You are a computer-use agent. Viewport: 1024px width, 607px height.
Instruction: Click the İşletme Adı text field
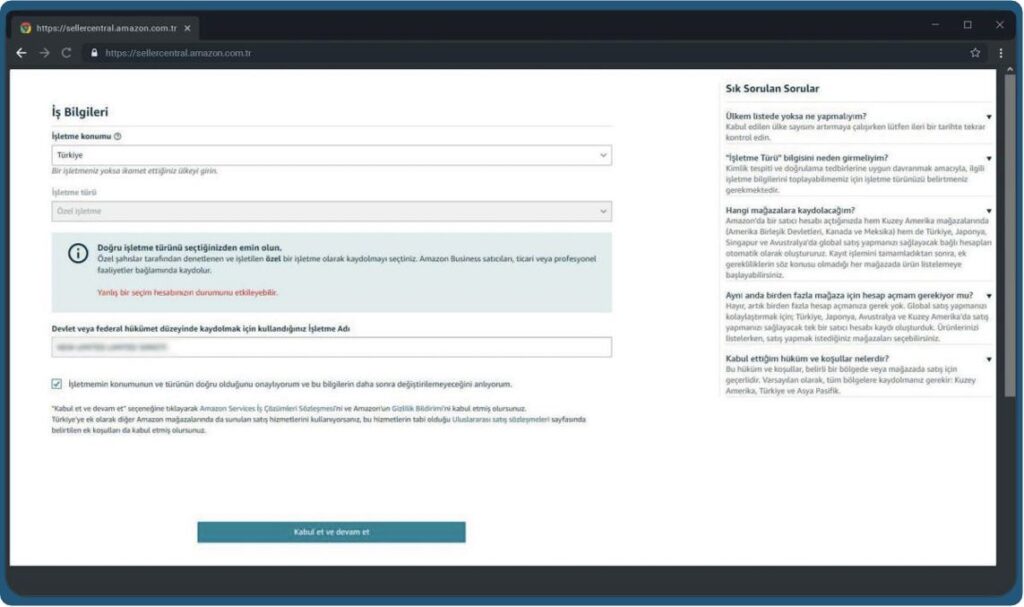coord(332,348)
